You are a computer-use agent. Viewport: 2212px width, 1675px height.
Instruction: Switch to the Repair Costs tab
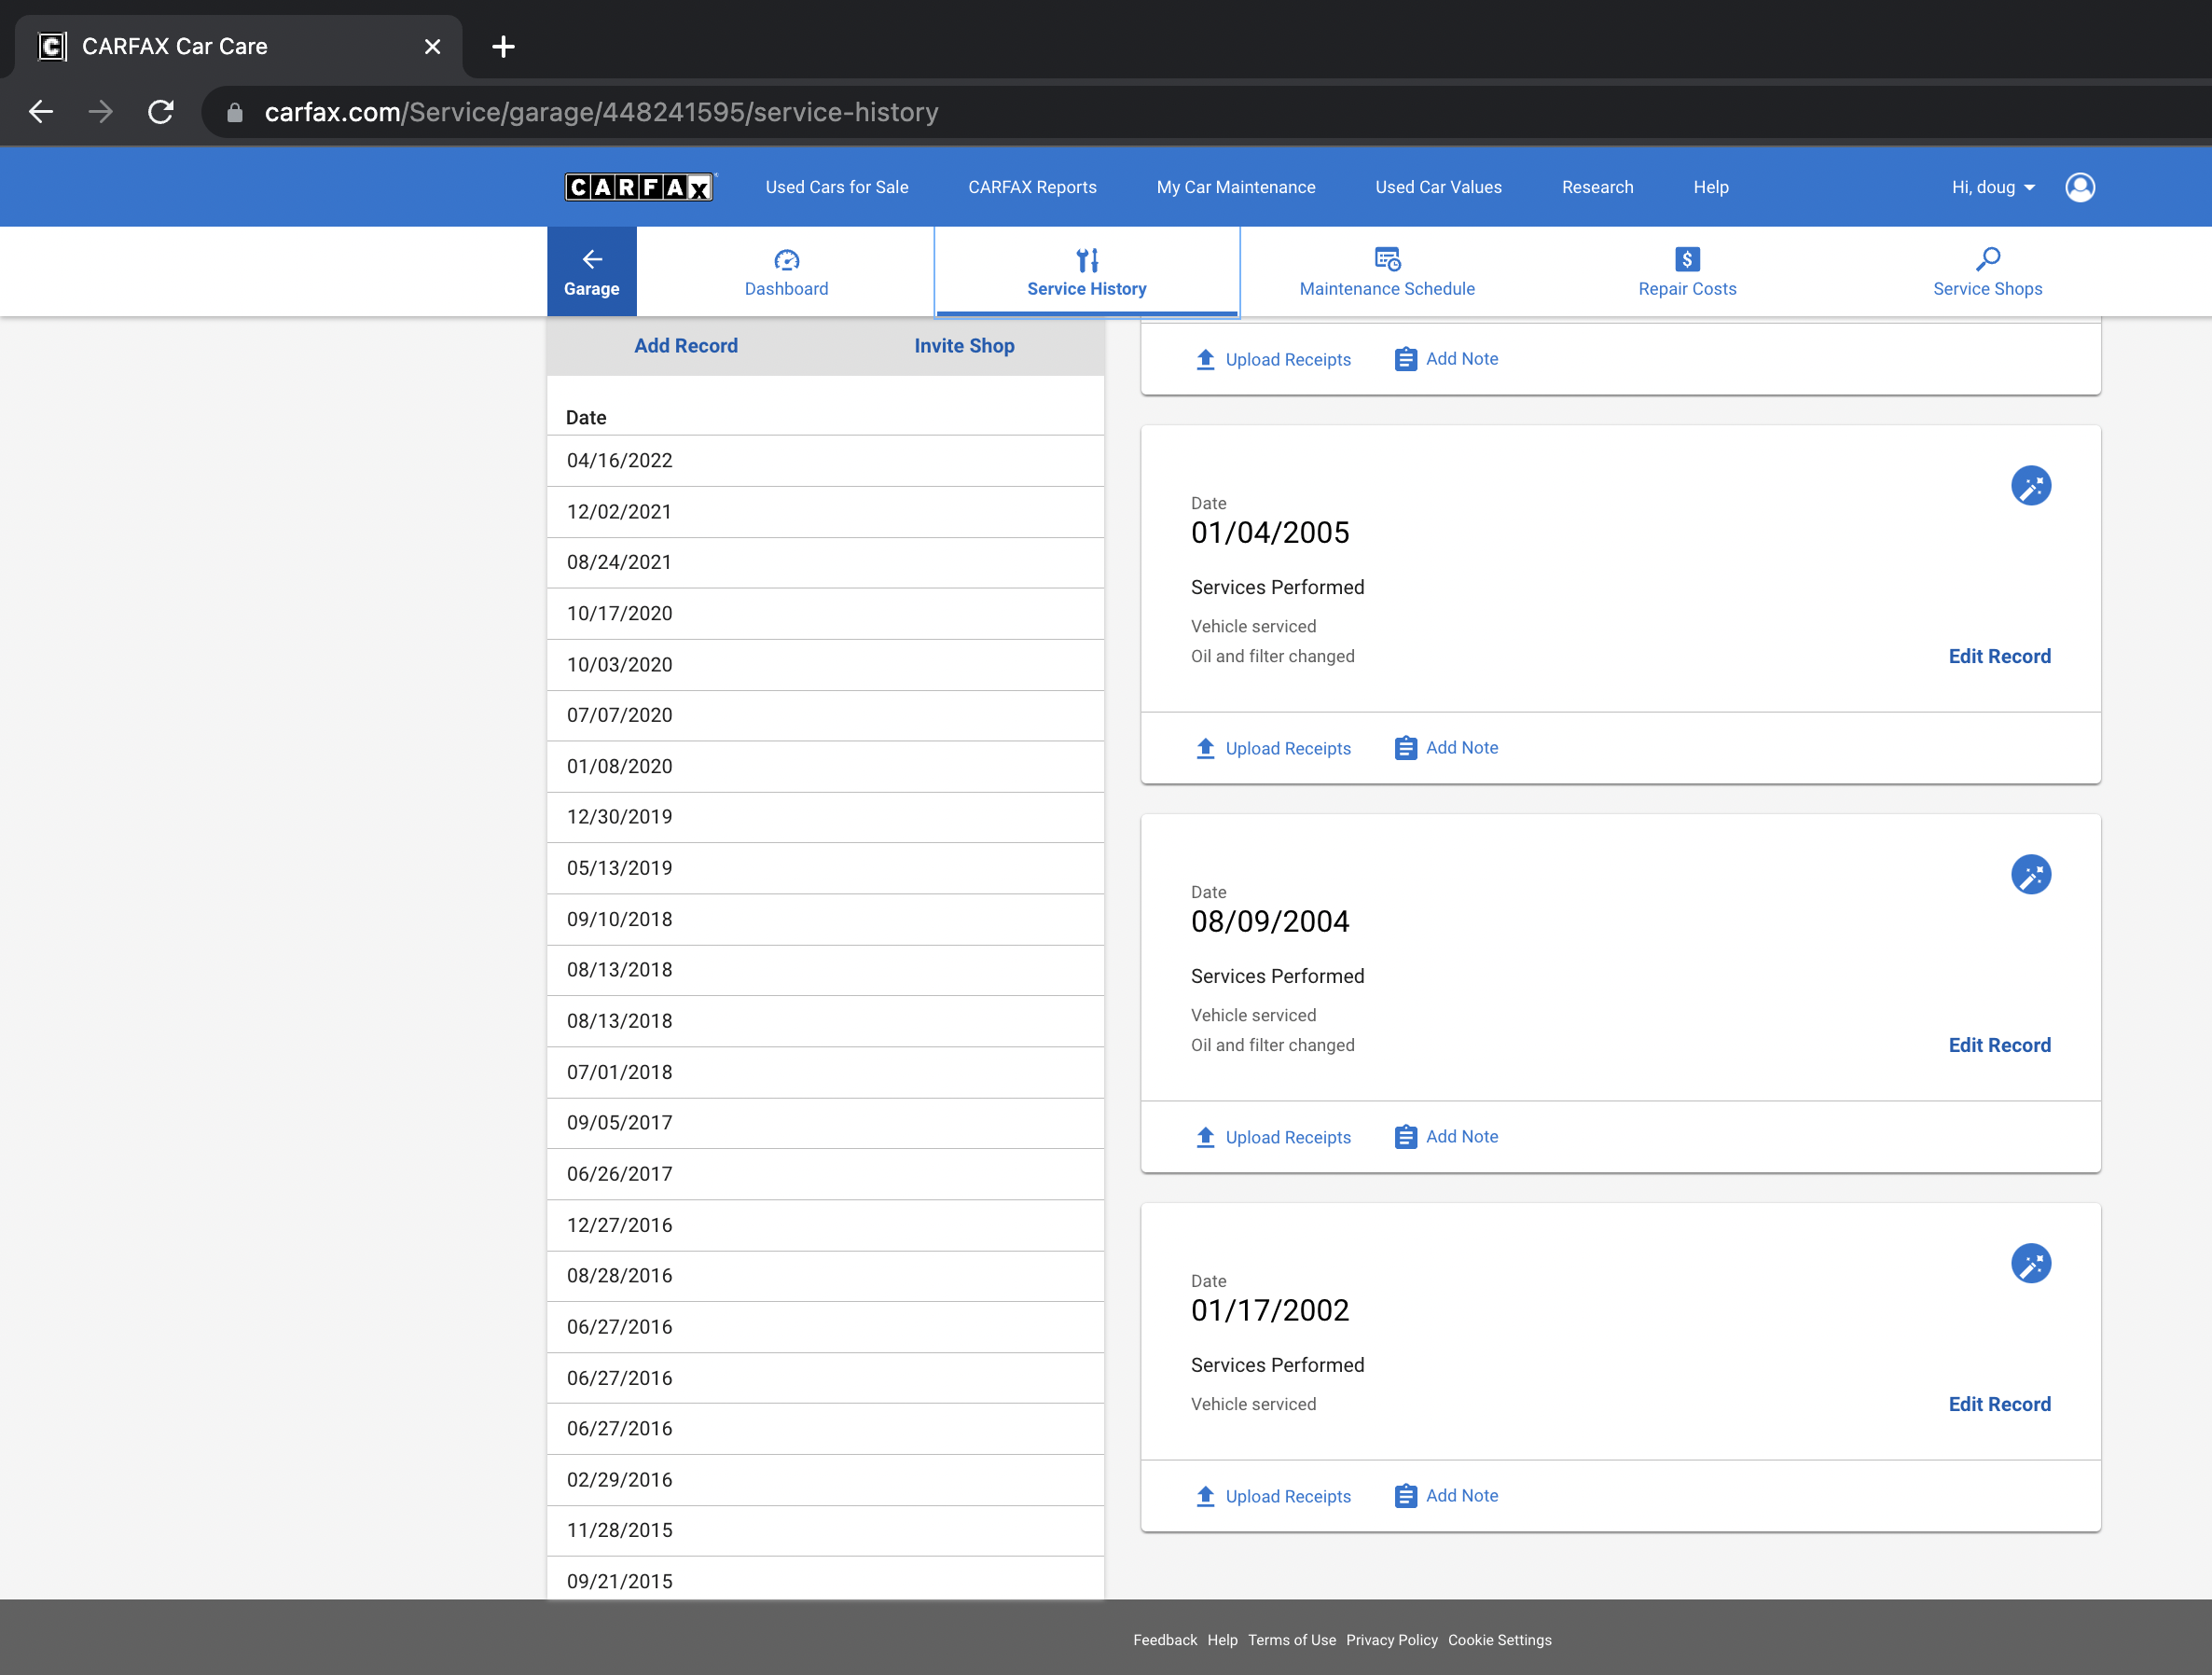pyautogui.click(x=1687, y=272)
